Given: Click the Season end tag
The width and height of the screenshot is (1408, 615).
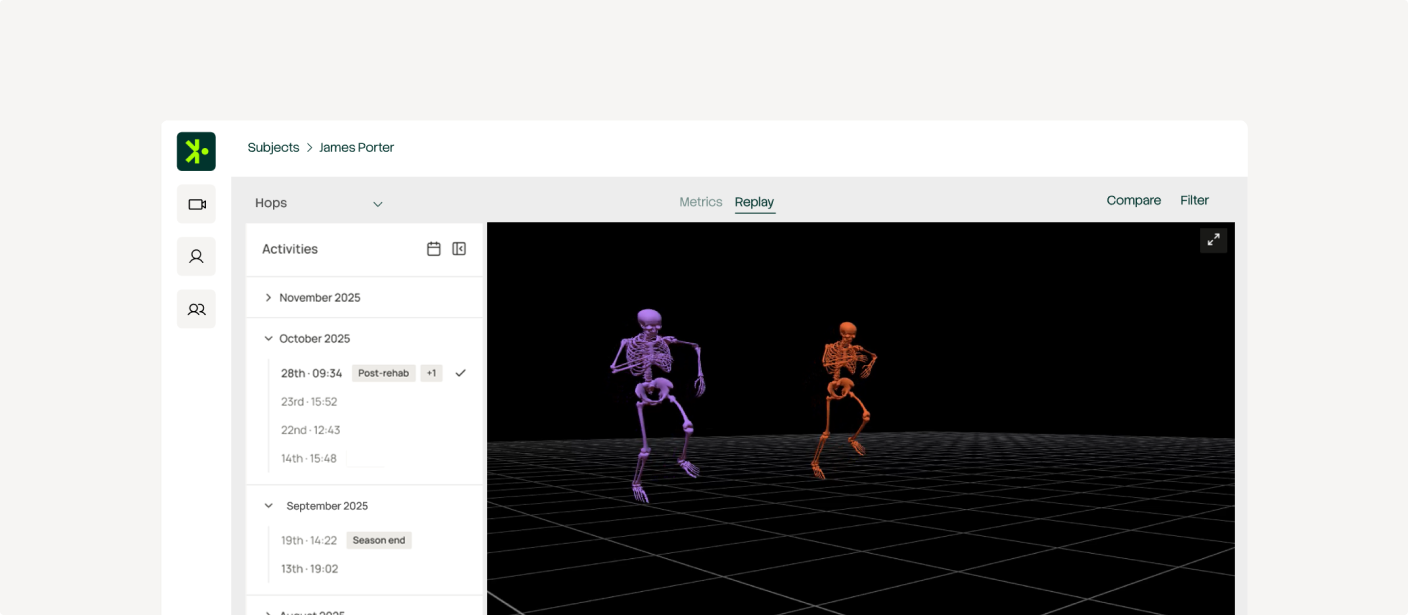Looking at the screenshot, I should pos(379,540).
